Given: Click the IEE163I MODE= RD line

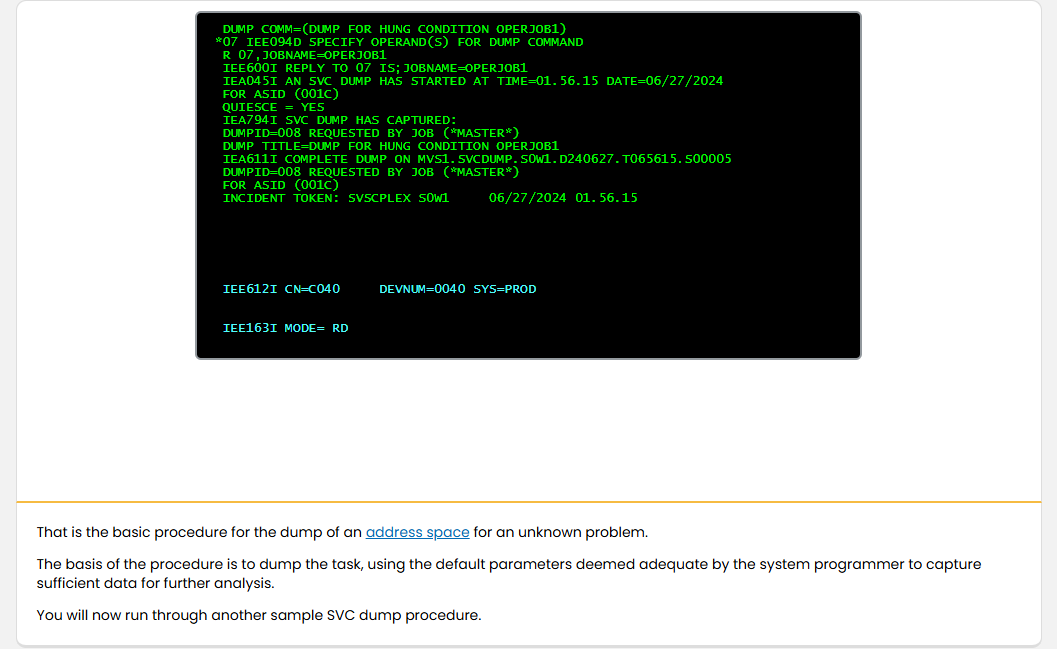Looking at the screenshot, I should click(285, 328).
